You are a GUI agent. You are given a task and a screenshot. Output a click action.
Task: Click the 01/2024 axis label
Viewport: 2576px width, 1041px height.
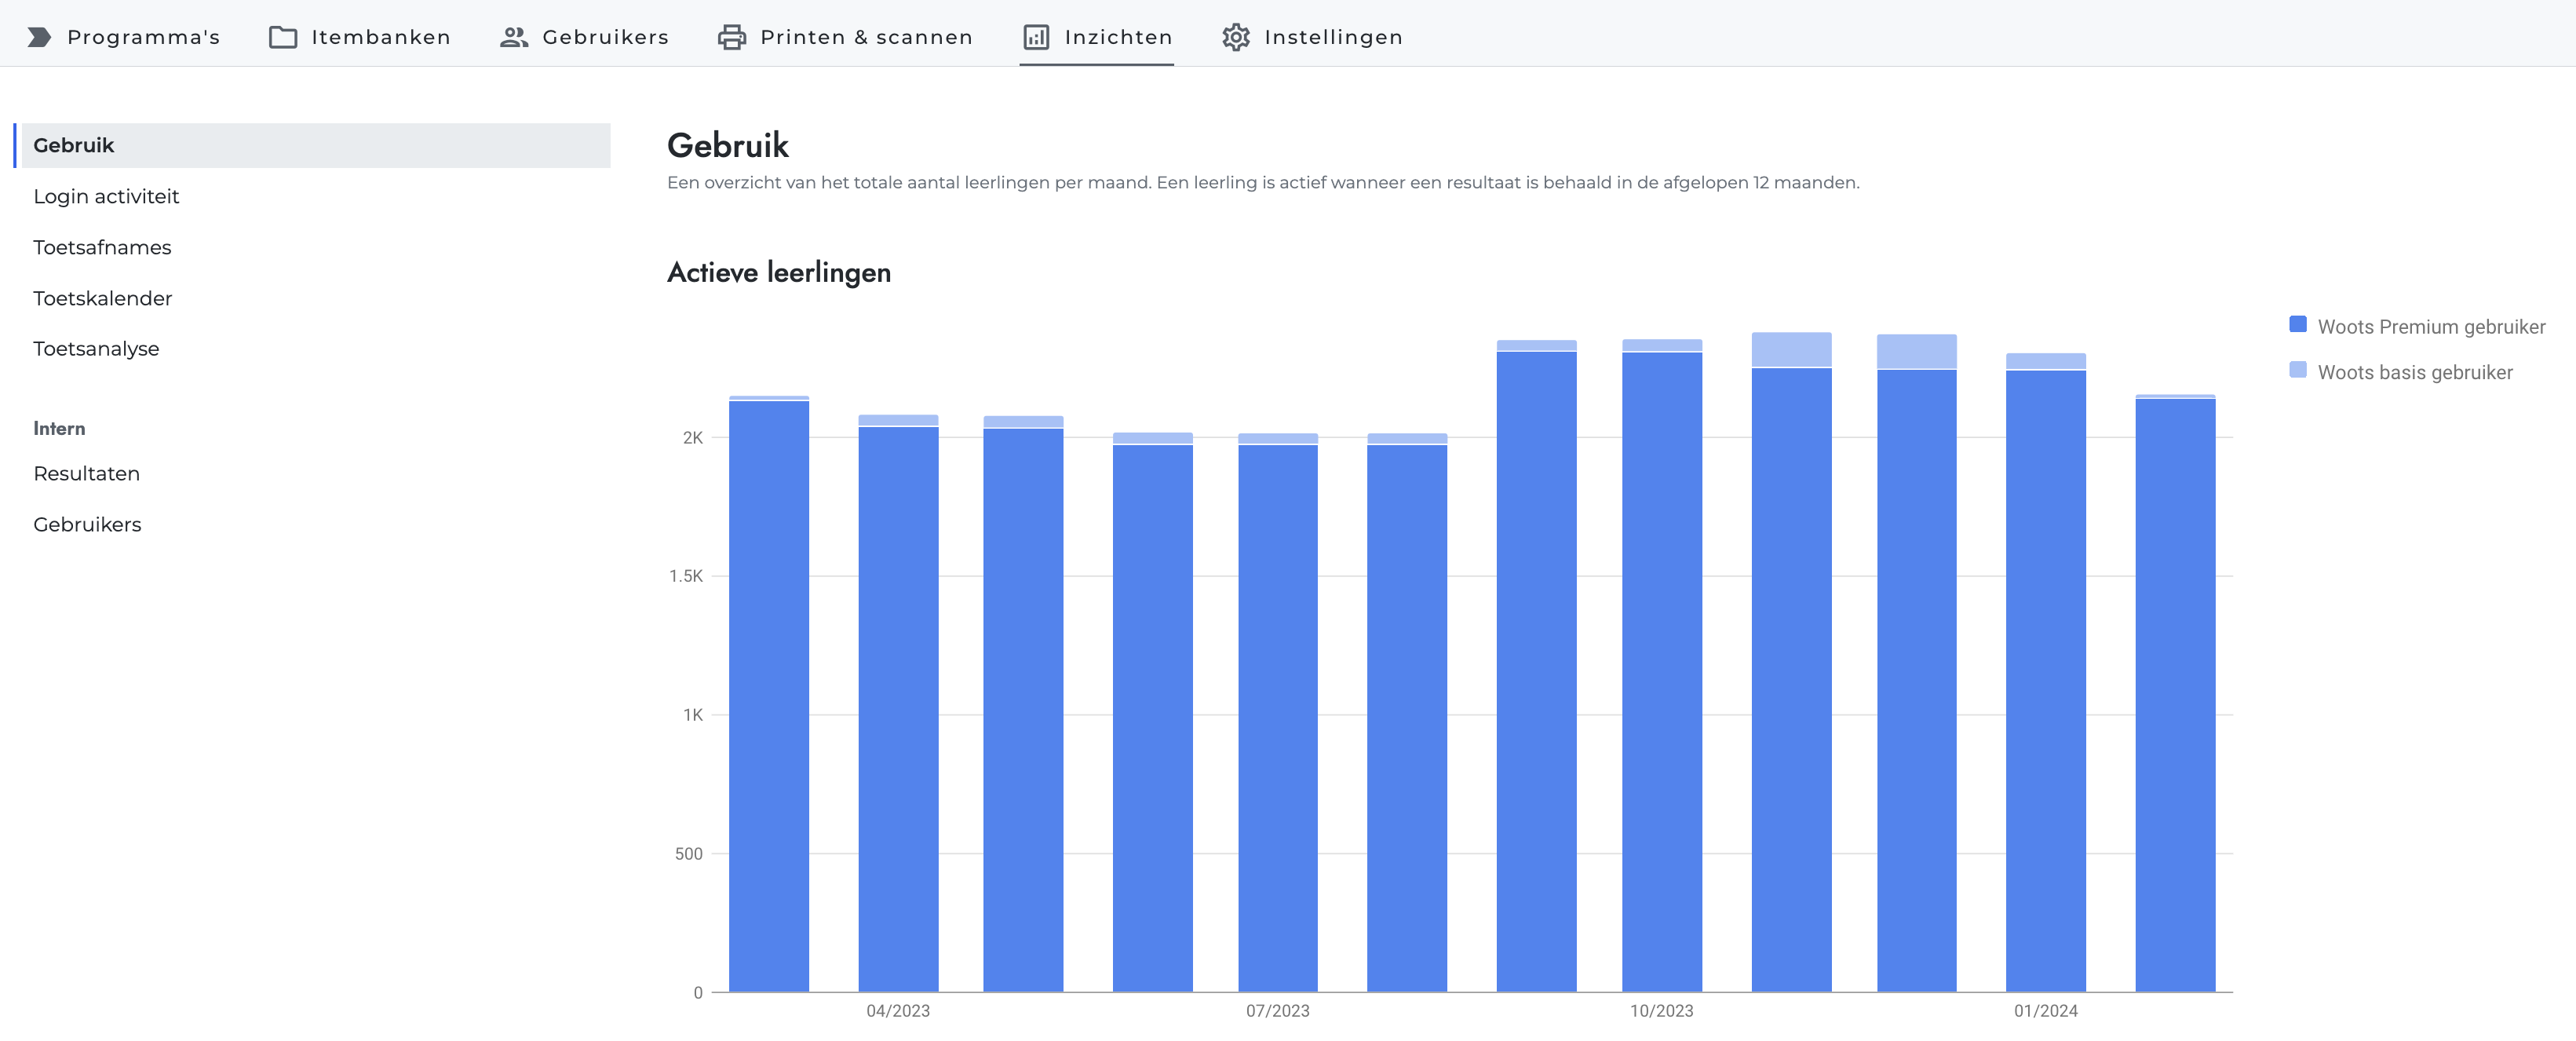(2046, 1011)
